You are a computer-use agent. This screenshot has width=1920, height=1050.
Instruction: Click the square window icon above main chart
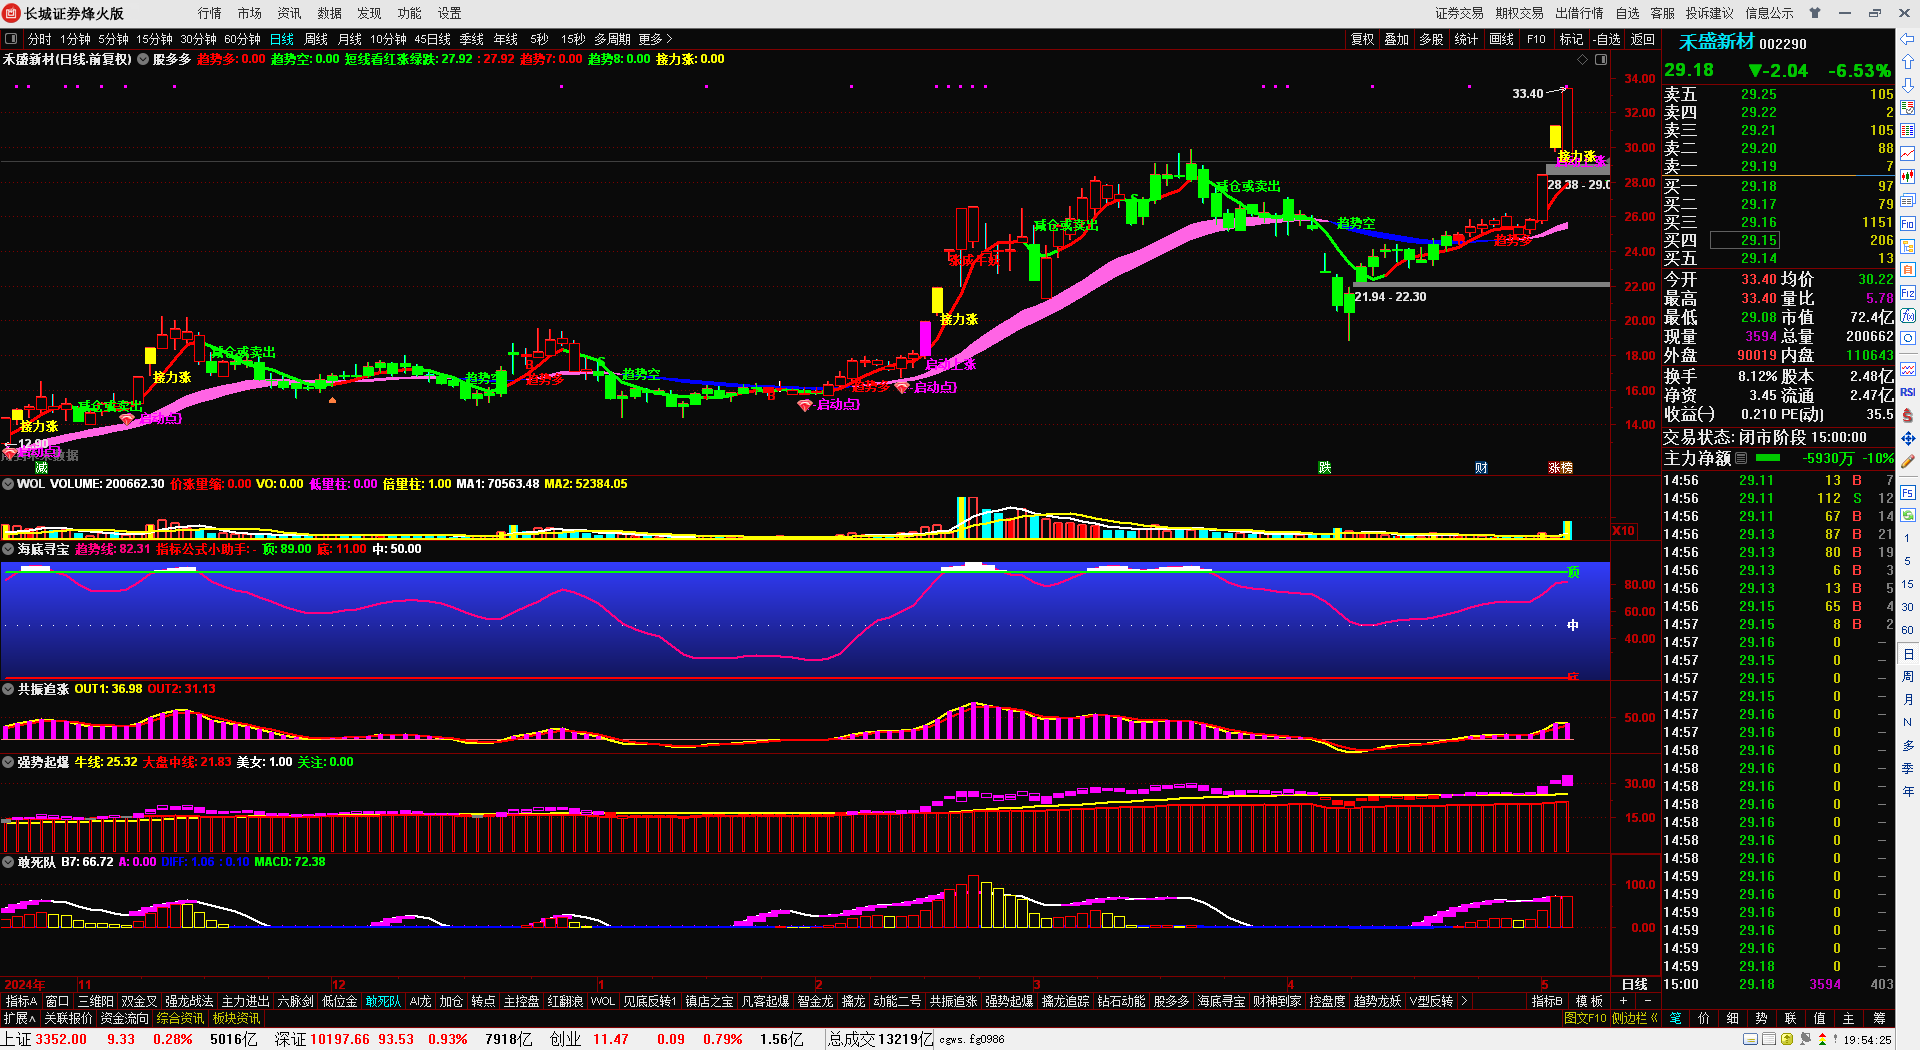[x=1601, y=60]
